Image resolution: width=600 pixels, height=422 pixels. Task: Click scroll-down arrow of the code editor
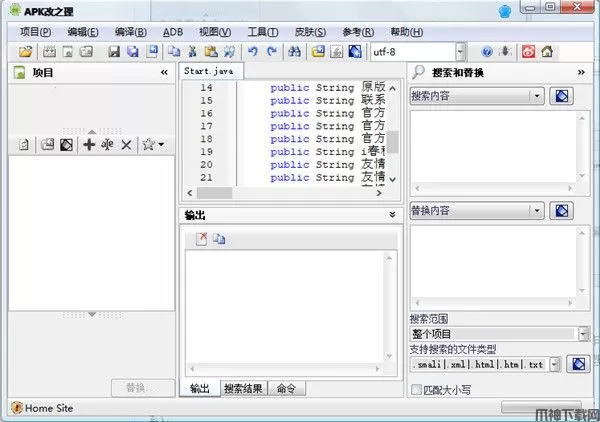[392, 179]
